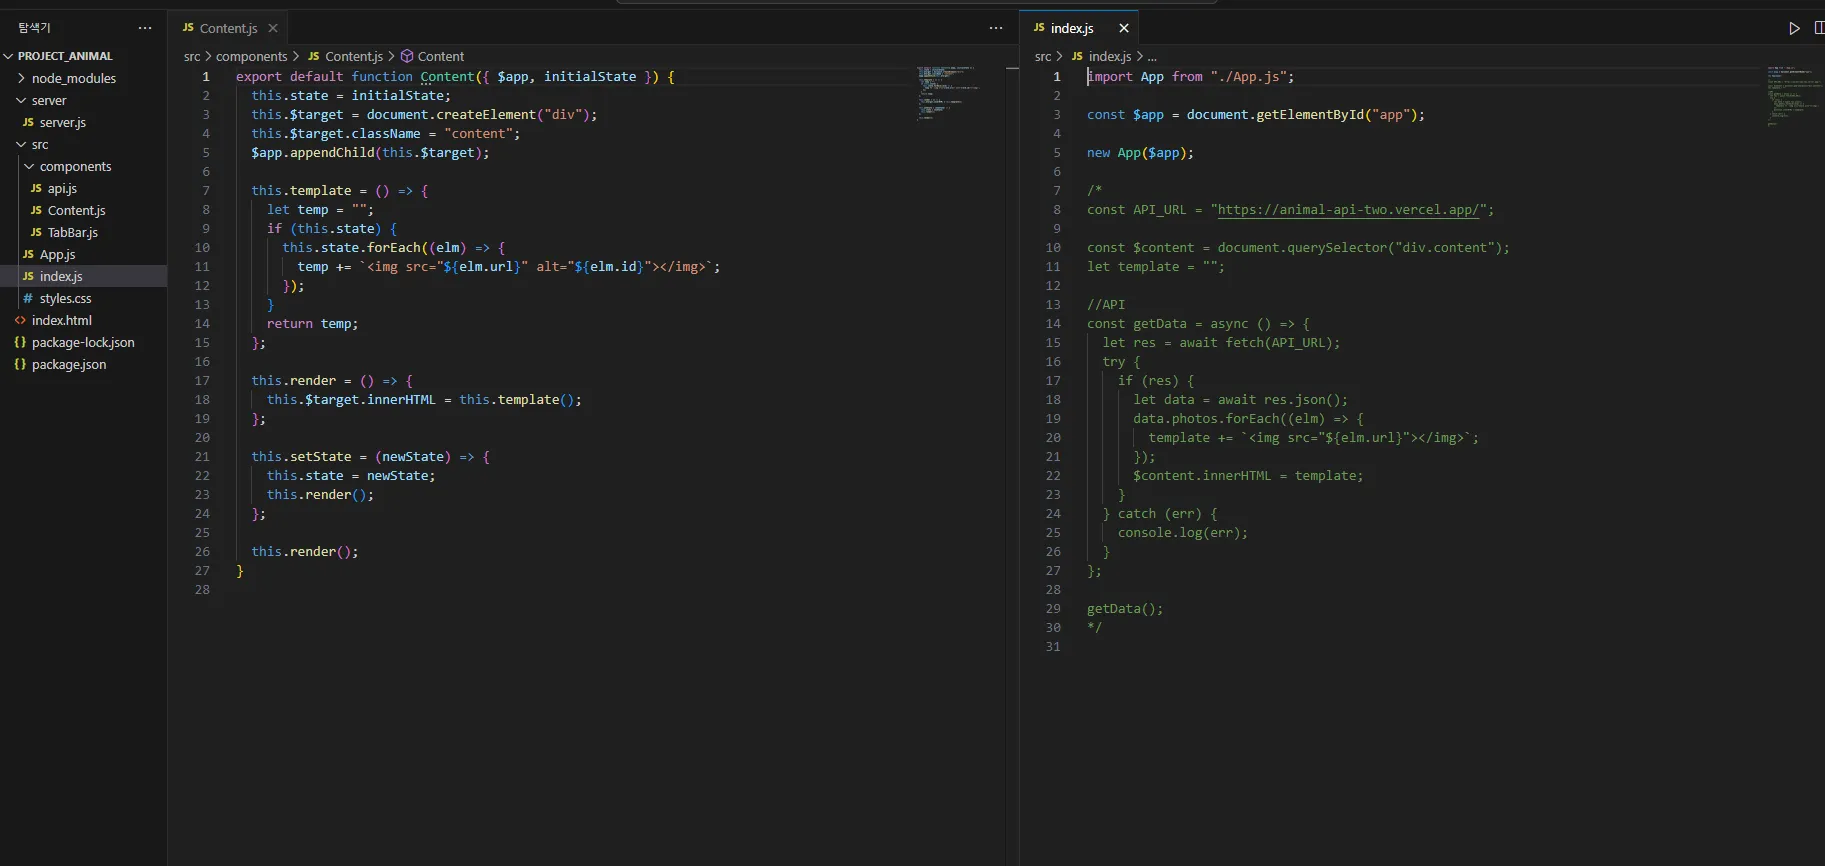The image size is (1825, 866).
Task: Click 'src' breadcrumb in Content.js editor
Action: (x=192, y=56)
